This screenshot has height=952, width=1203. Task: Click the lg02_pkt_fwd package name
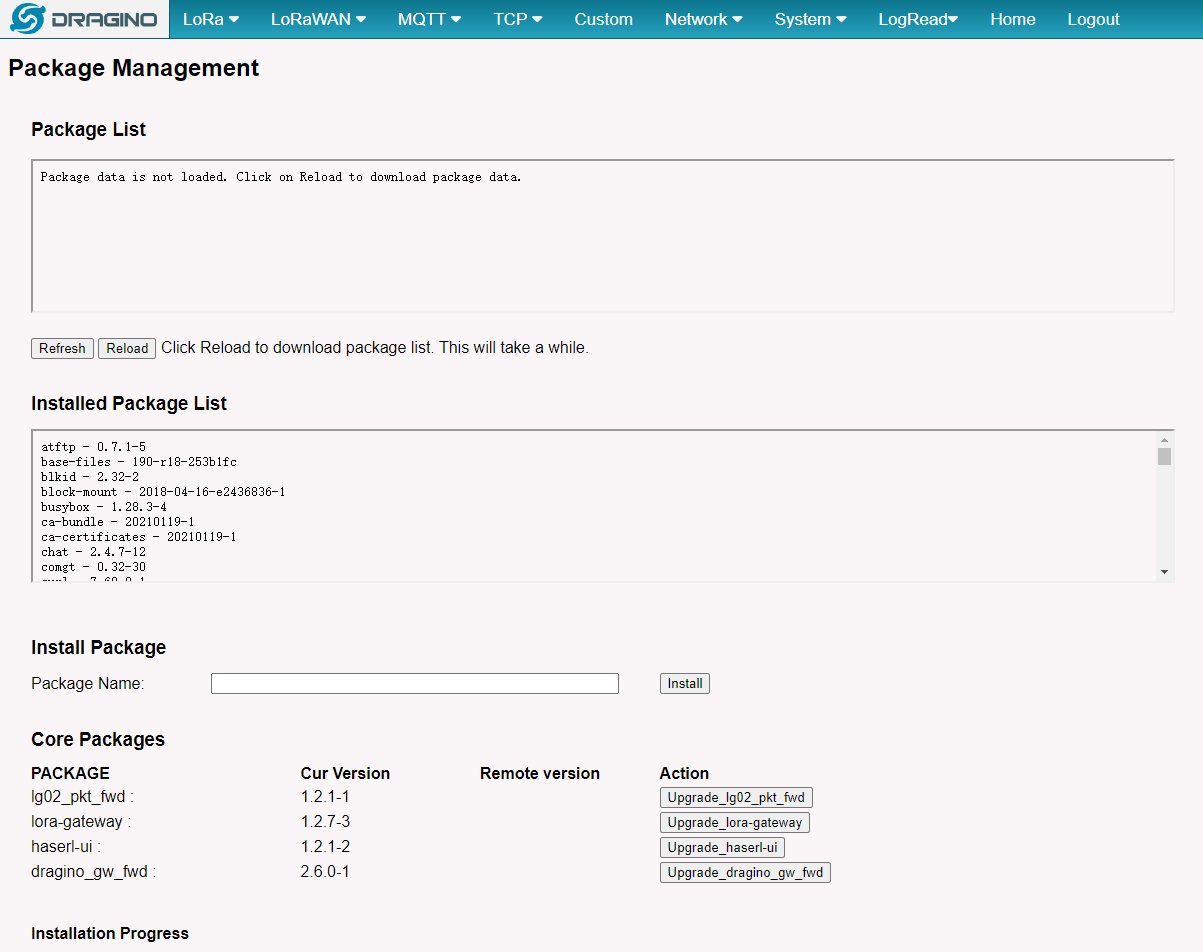click(x=82, y=797)
